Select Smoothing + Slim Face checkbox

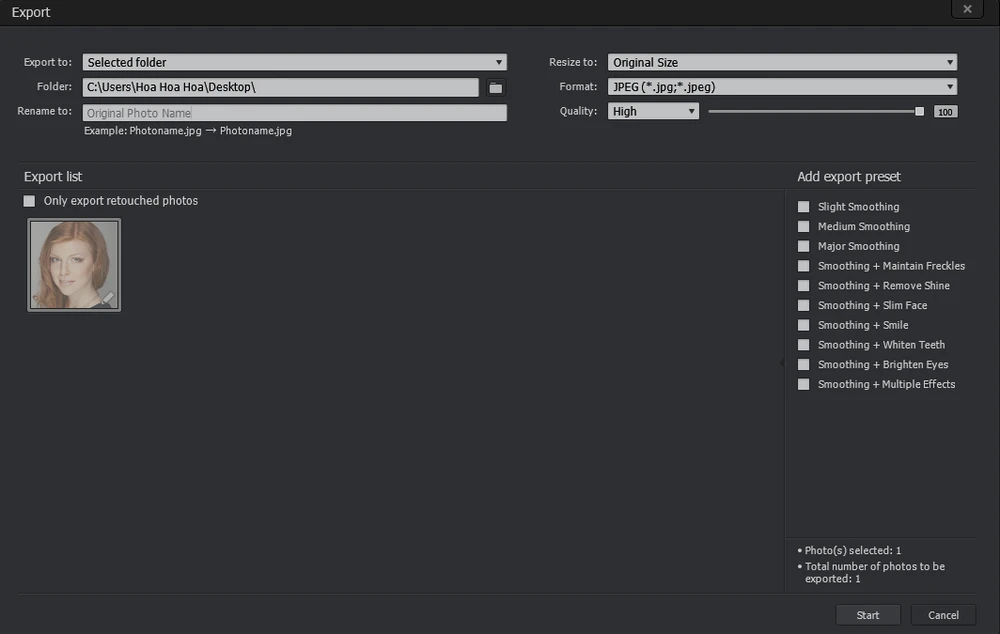[x=804, y=306]
